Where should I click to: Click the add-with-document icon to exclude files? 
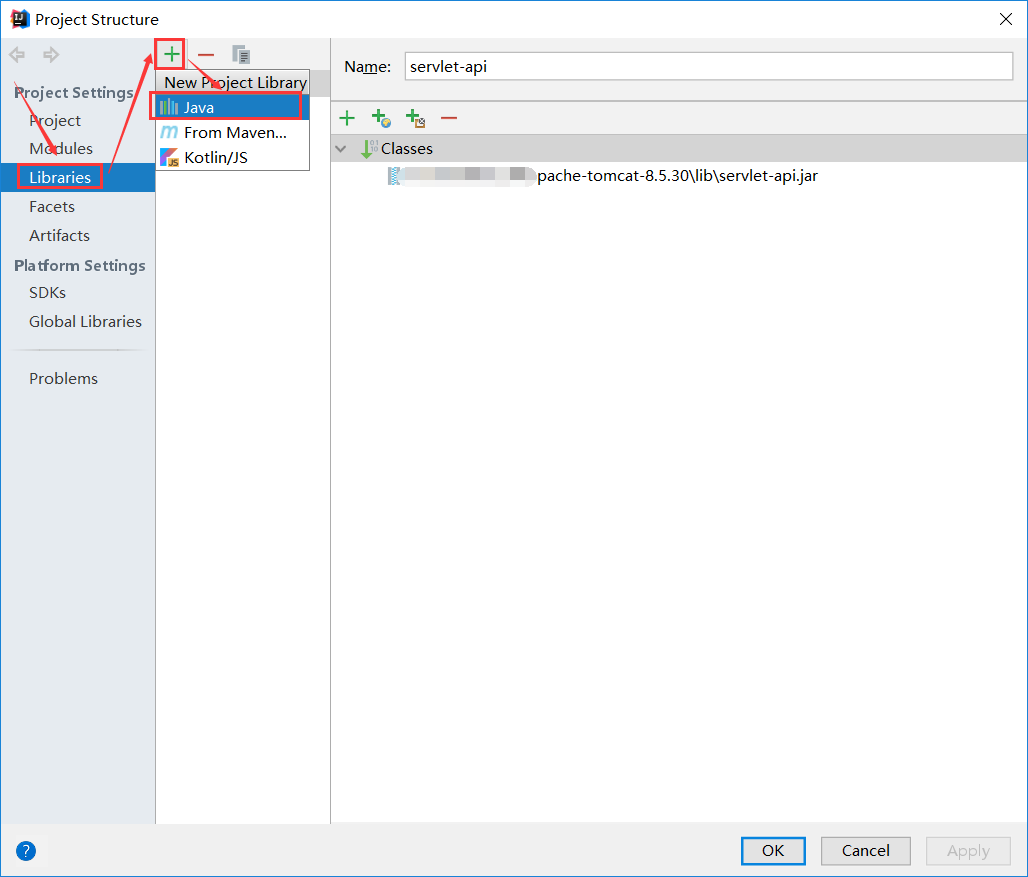click(x=415, y=118)
